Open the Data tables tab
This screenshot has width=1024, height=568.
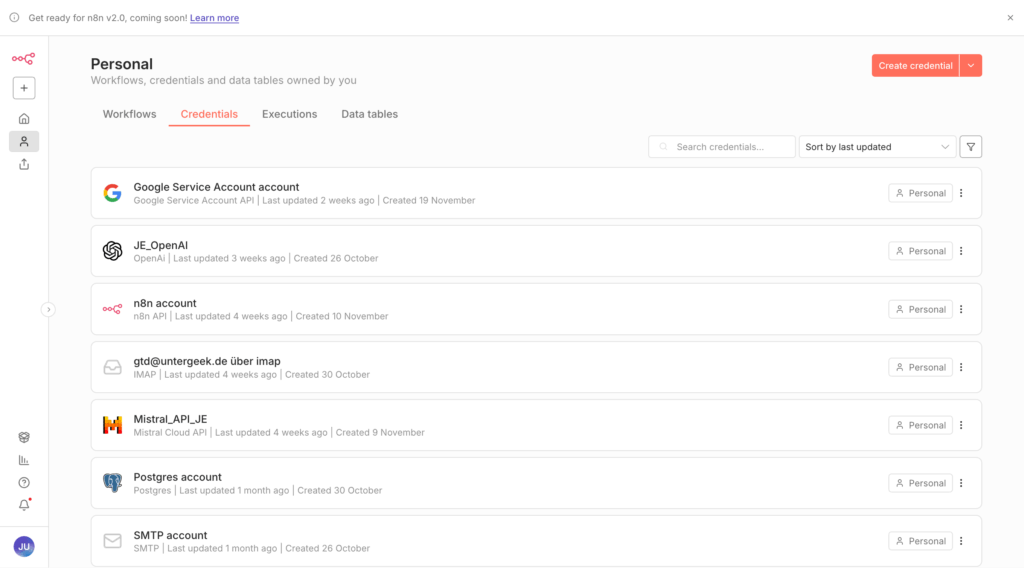tap(370, 114)
